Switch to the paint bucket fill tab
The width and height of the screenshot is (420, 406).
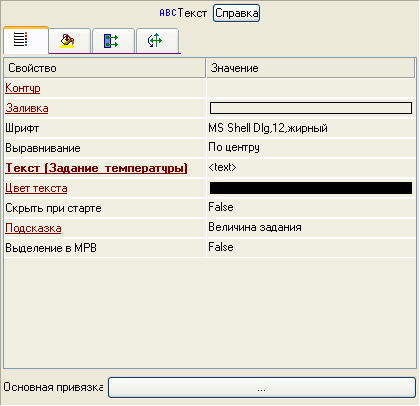pos(67,41)
